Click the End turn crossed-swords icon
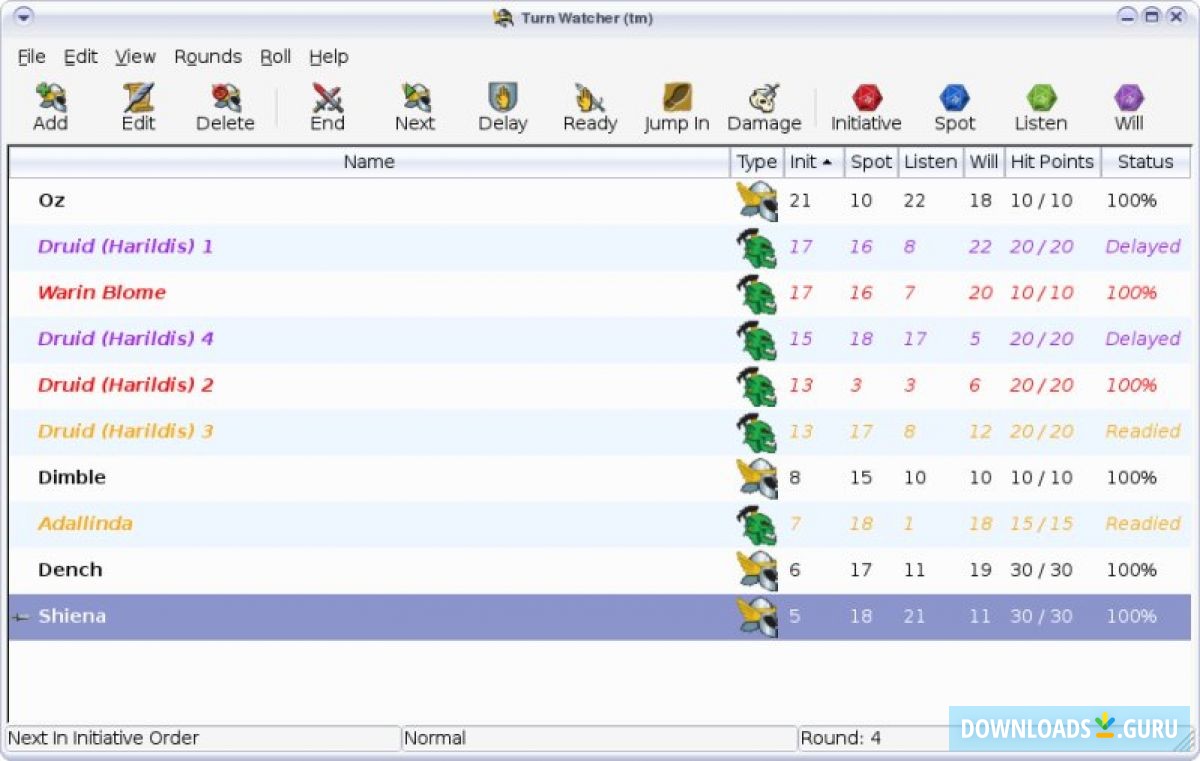Image resolution: width=1200 pixels, height=761 pixels. click(x=327, y=97)
